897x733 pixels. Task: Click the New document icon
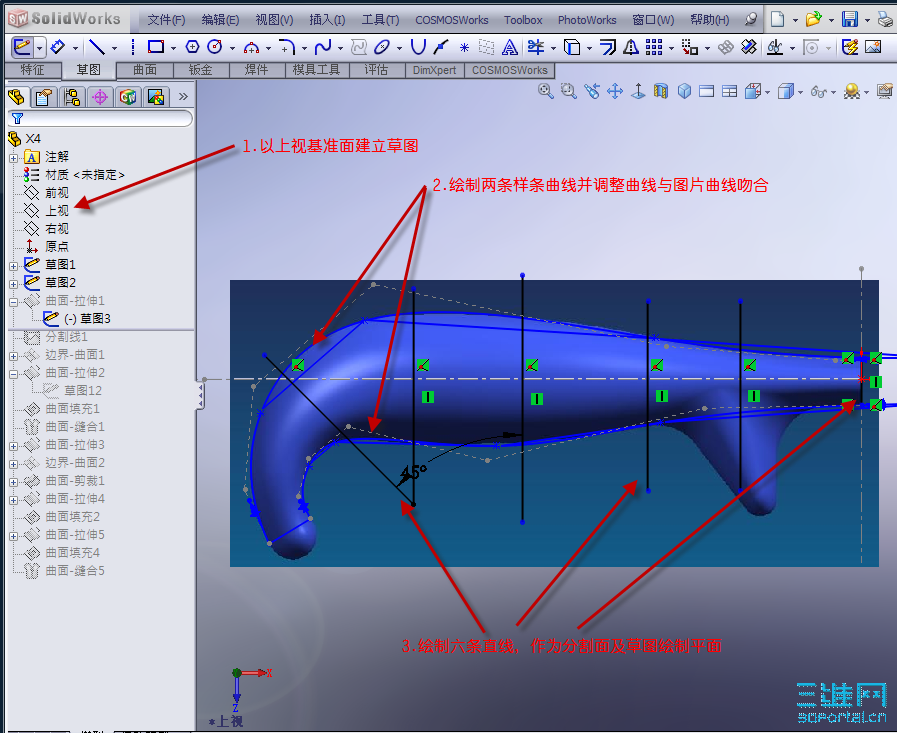(x=777, y=19)
